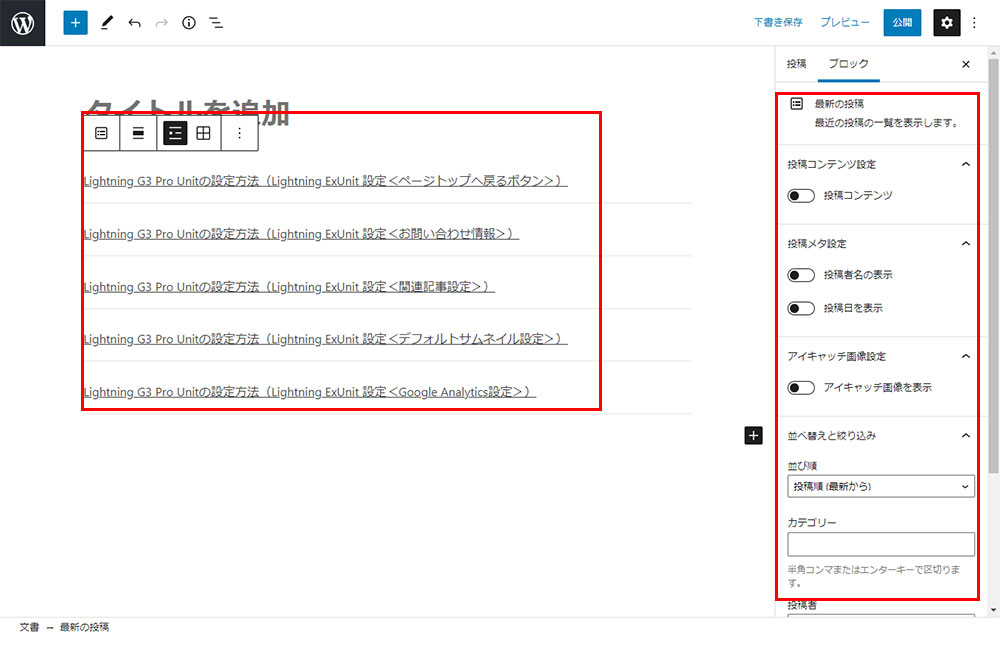The image size is (1000, 660).
Task: Enable アイキャッチ画像を表示 toggle
Action: tap(801, 388)
